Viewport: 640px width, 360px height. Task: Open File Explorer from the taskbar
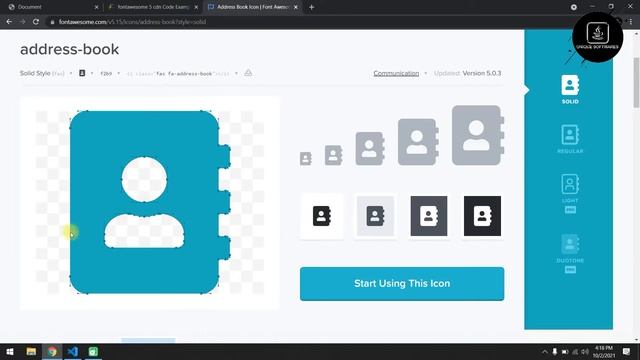[31, 351]
